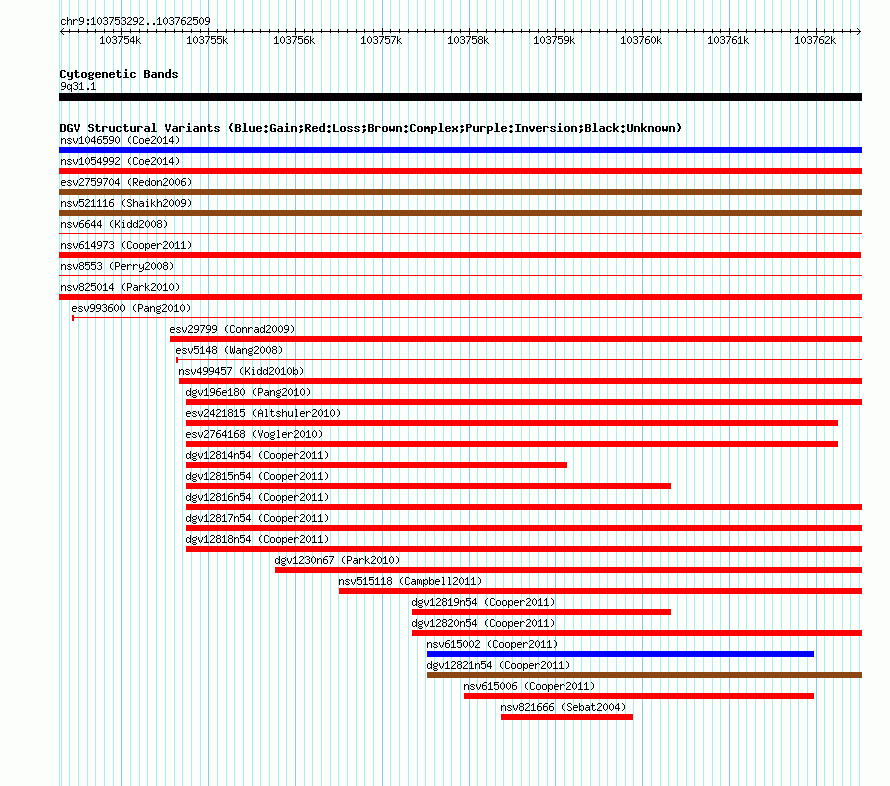Open esv2421815 (Altshuler2010) variant
Image resolution: width=890 pixels, height=786 pixels.
263,413
